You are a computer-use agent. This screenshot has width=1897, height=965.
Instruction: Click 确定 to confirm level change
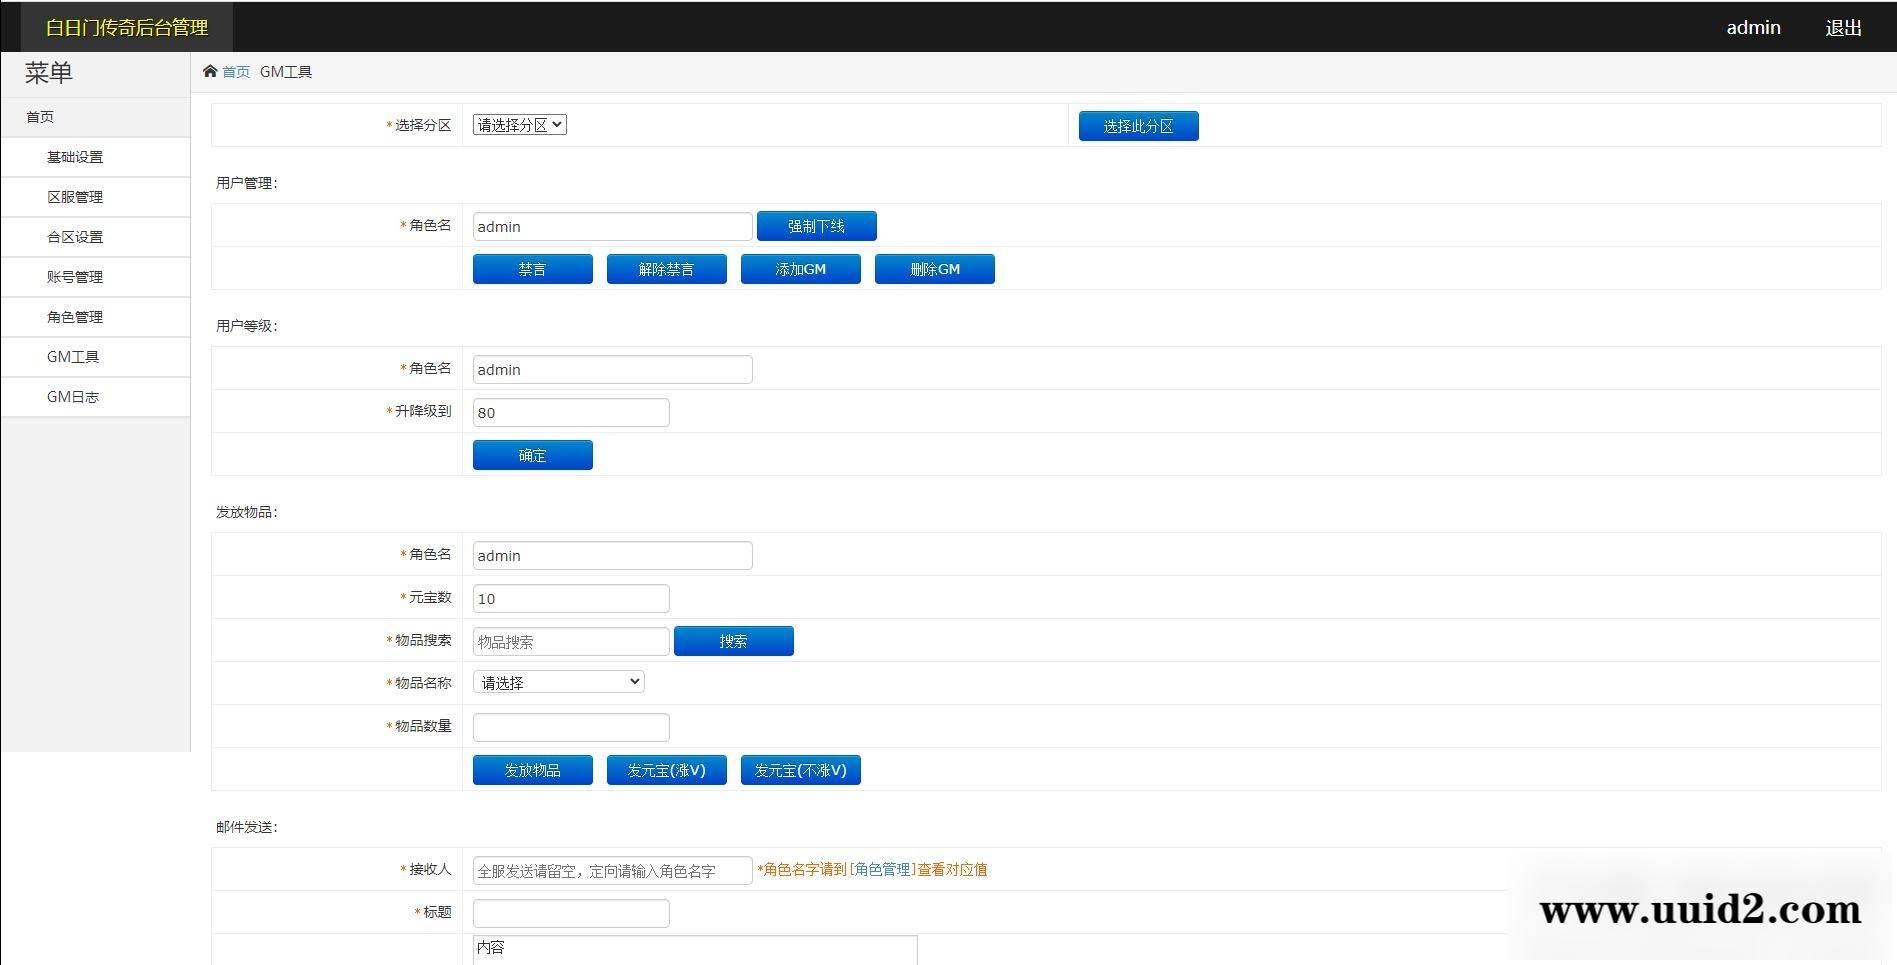(x=532, y=455)
